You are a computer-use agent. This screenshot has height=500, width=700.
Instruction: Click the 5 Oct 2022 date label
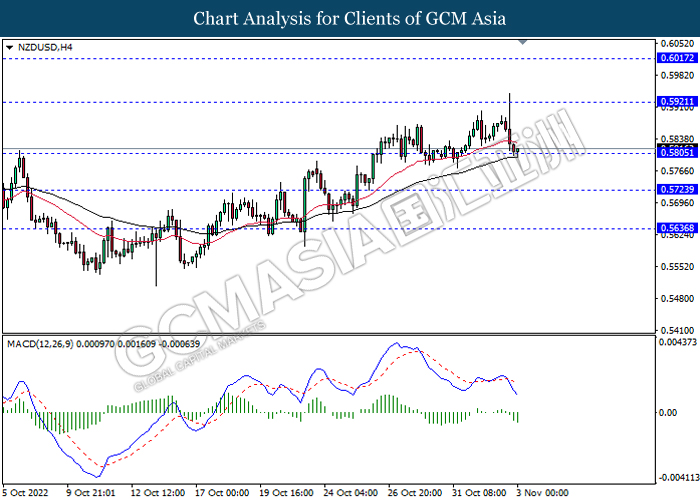click(x=25, y=493)
